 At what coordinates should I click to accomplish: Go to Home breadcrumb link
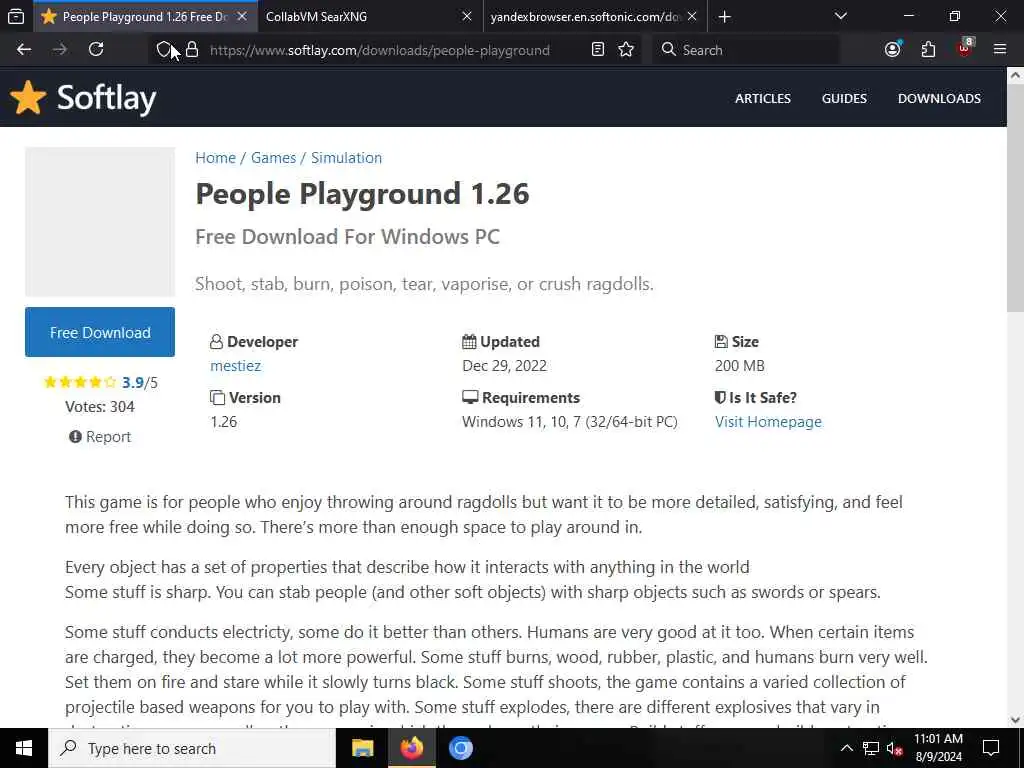click(216, 158)
